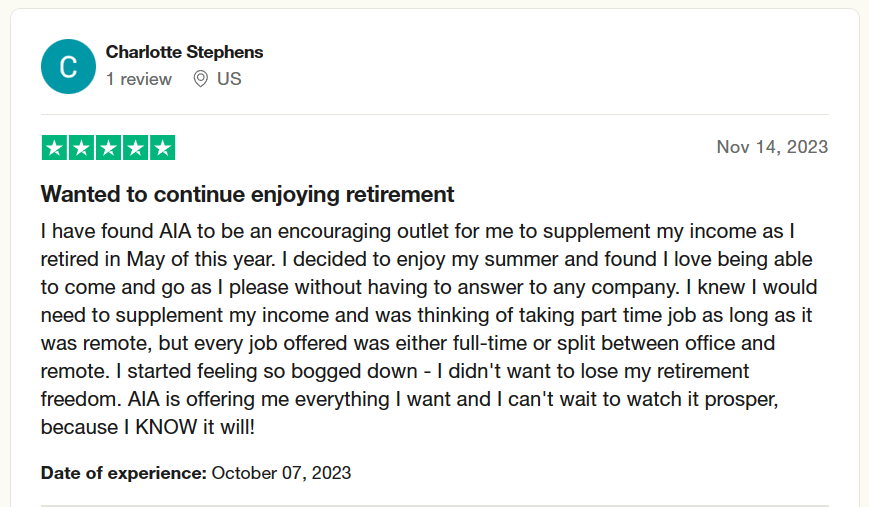Click the teal "C" profile avatar
Viewport: 869px width, 507px height.
point(68,66)
